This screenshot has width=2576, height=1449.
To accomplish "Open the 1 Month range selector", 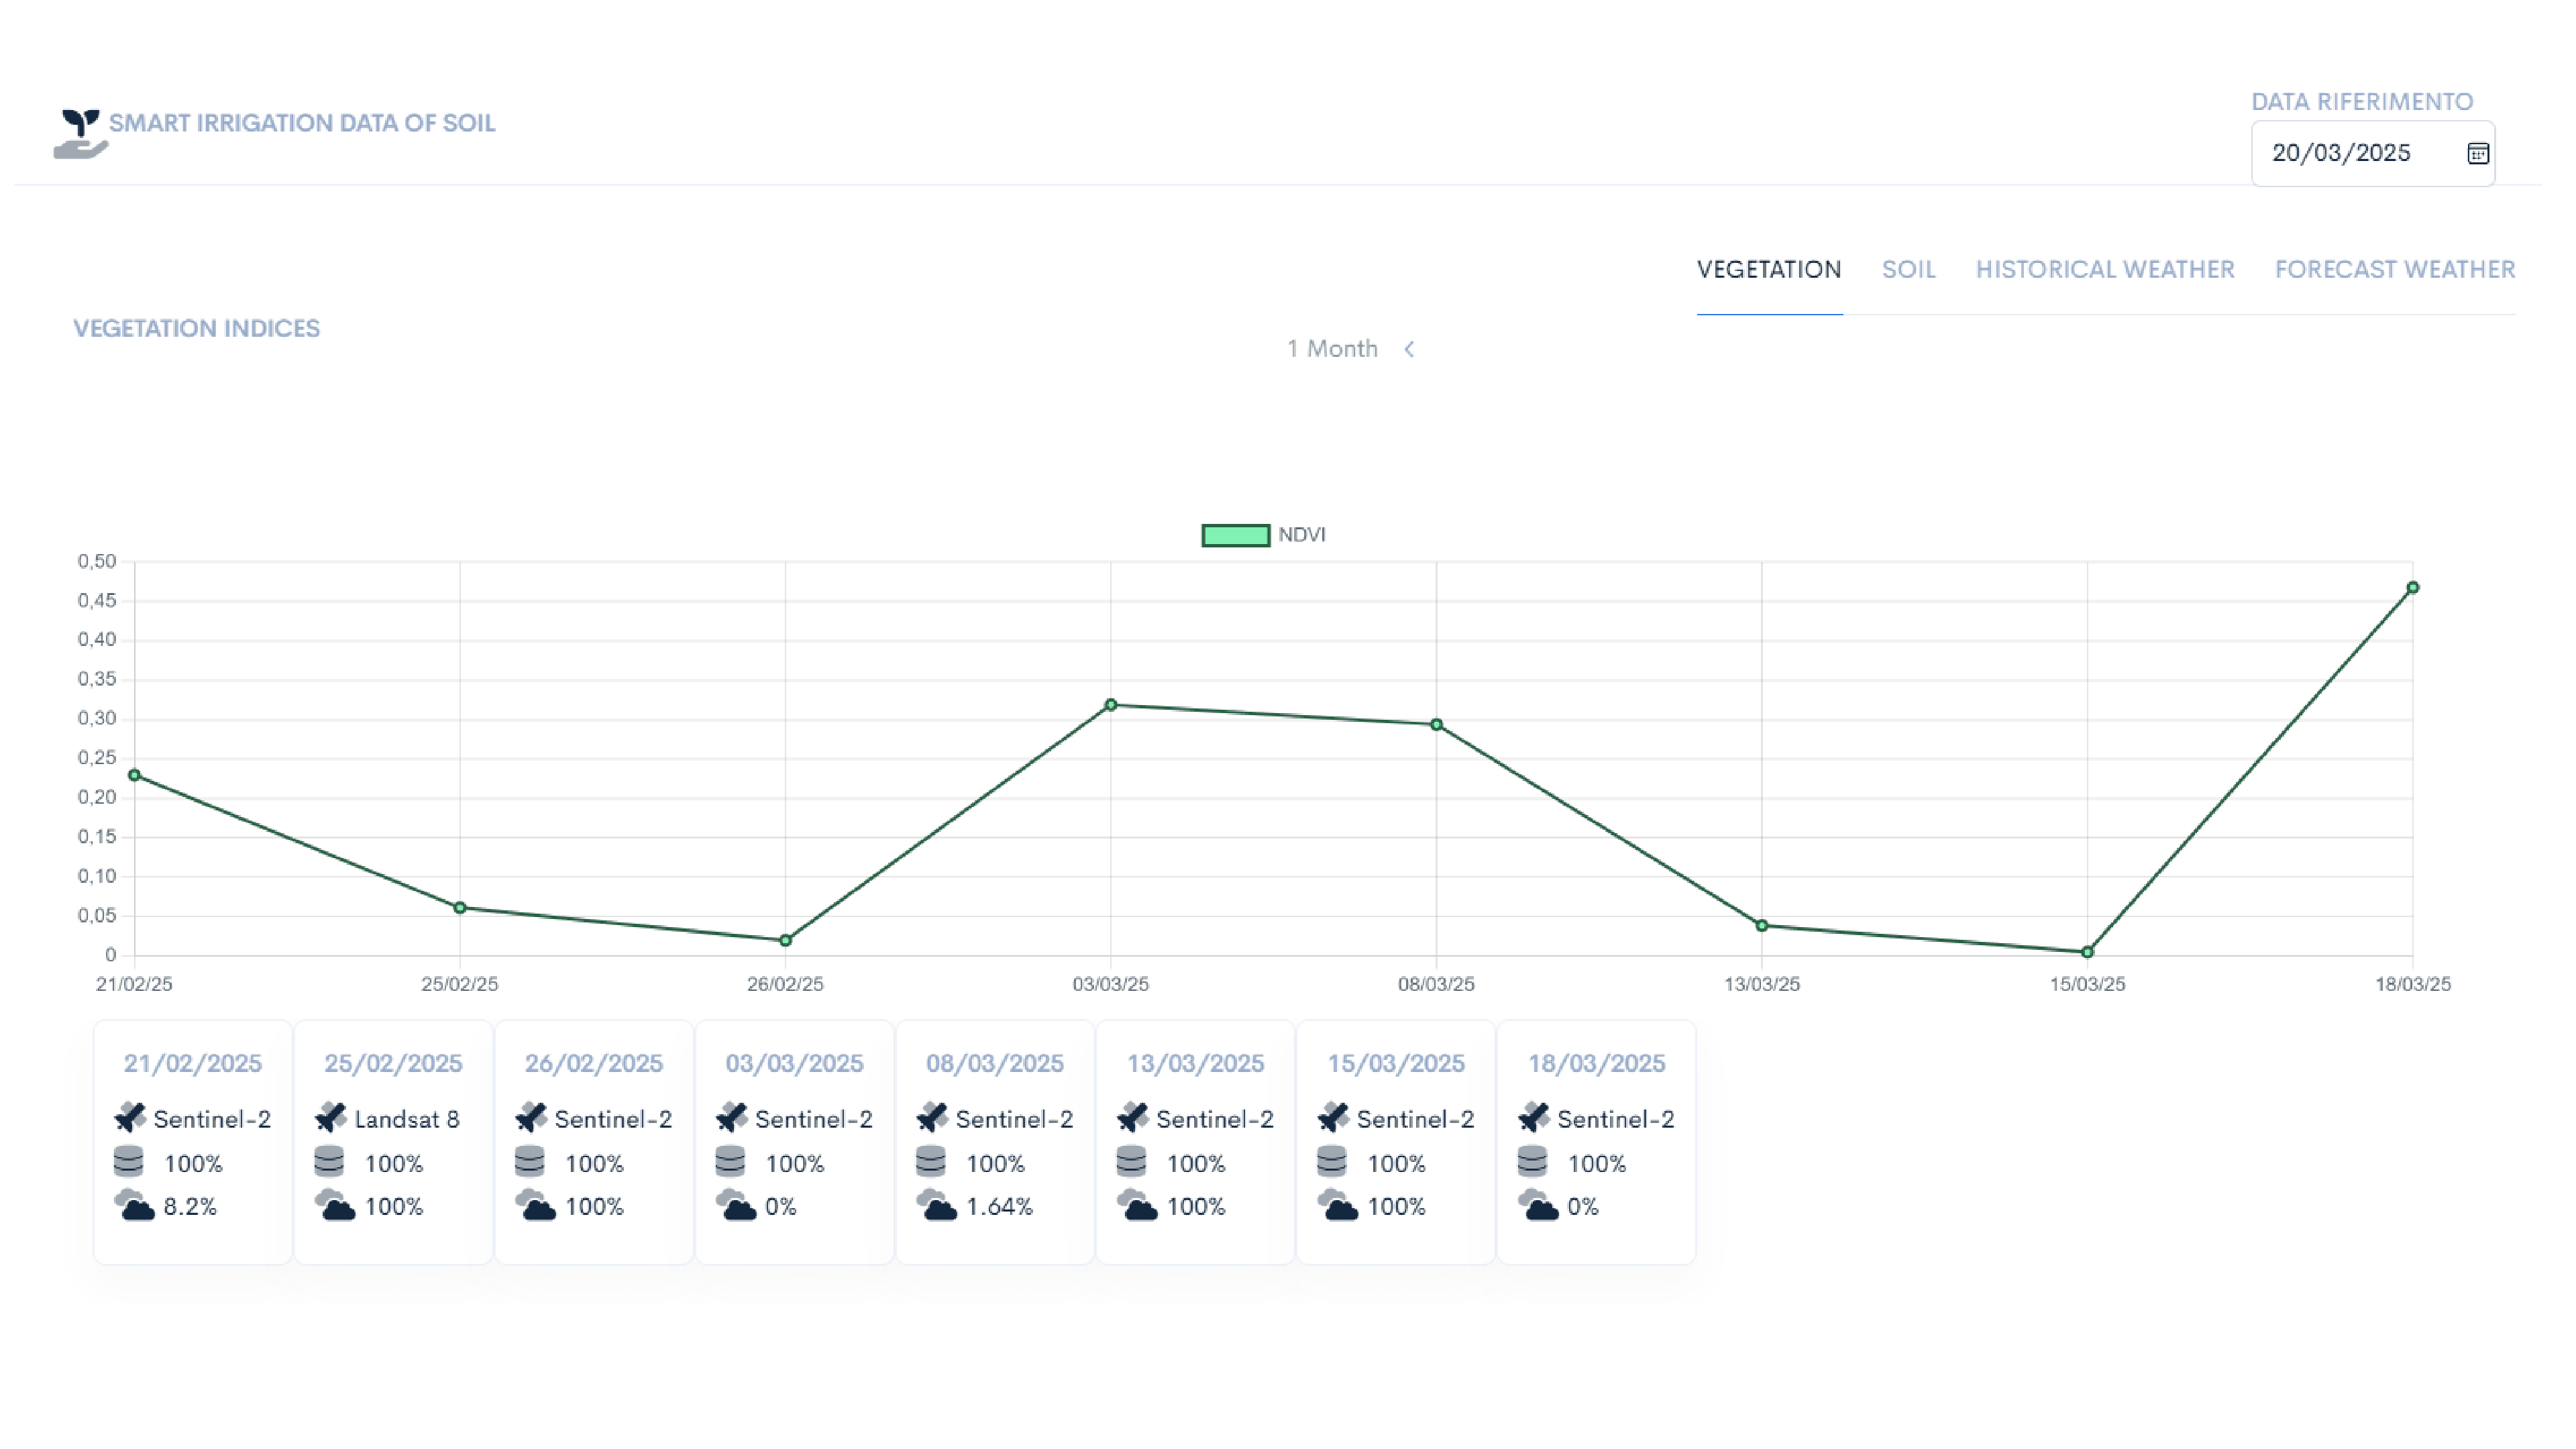I will 1332,349.
